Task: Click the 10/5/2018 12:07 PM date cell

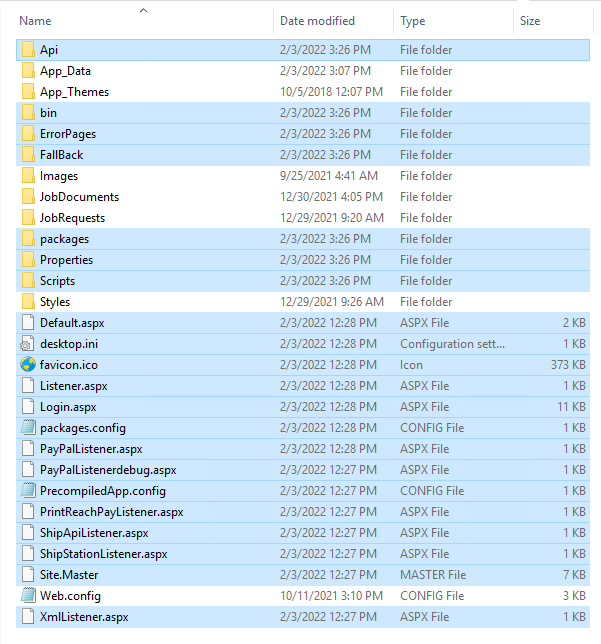Action: pos(331,92)
